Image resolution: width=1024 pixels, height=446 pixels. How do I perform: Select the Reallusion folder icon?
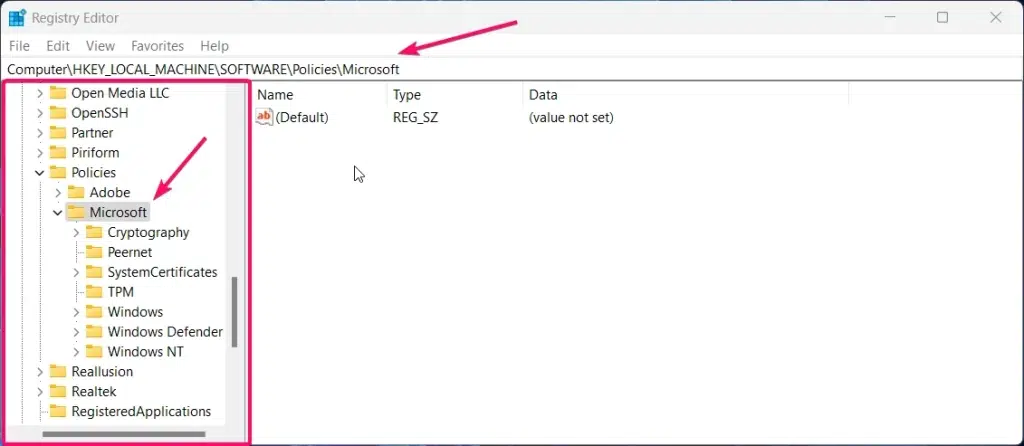point(58,372)
